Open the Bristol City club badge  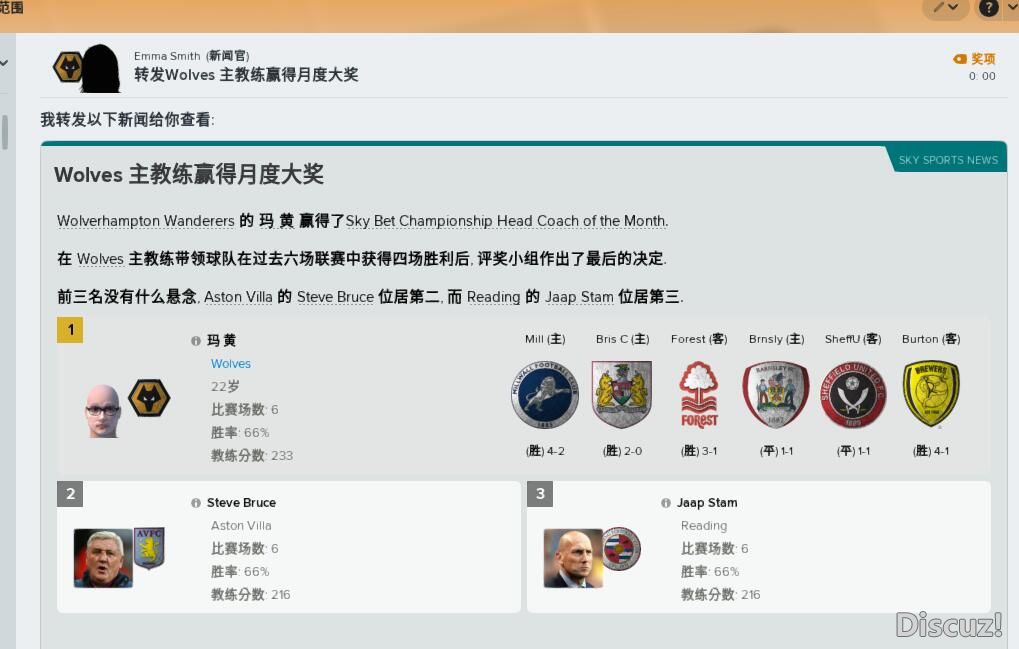[622, 394]
